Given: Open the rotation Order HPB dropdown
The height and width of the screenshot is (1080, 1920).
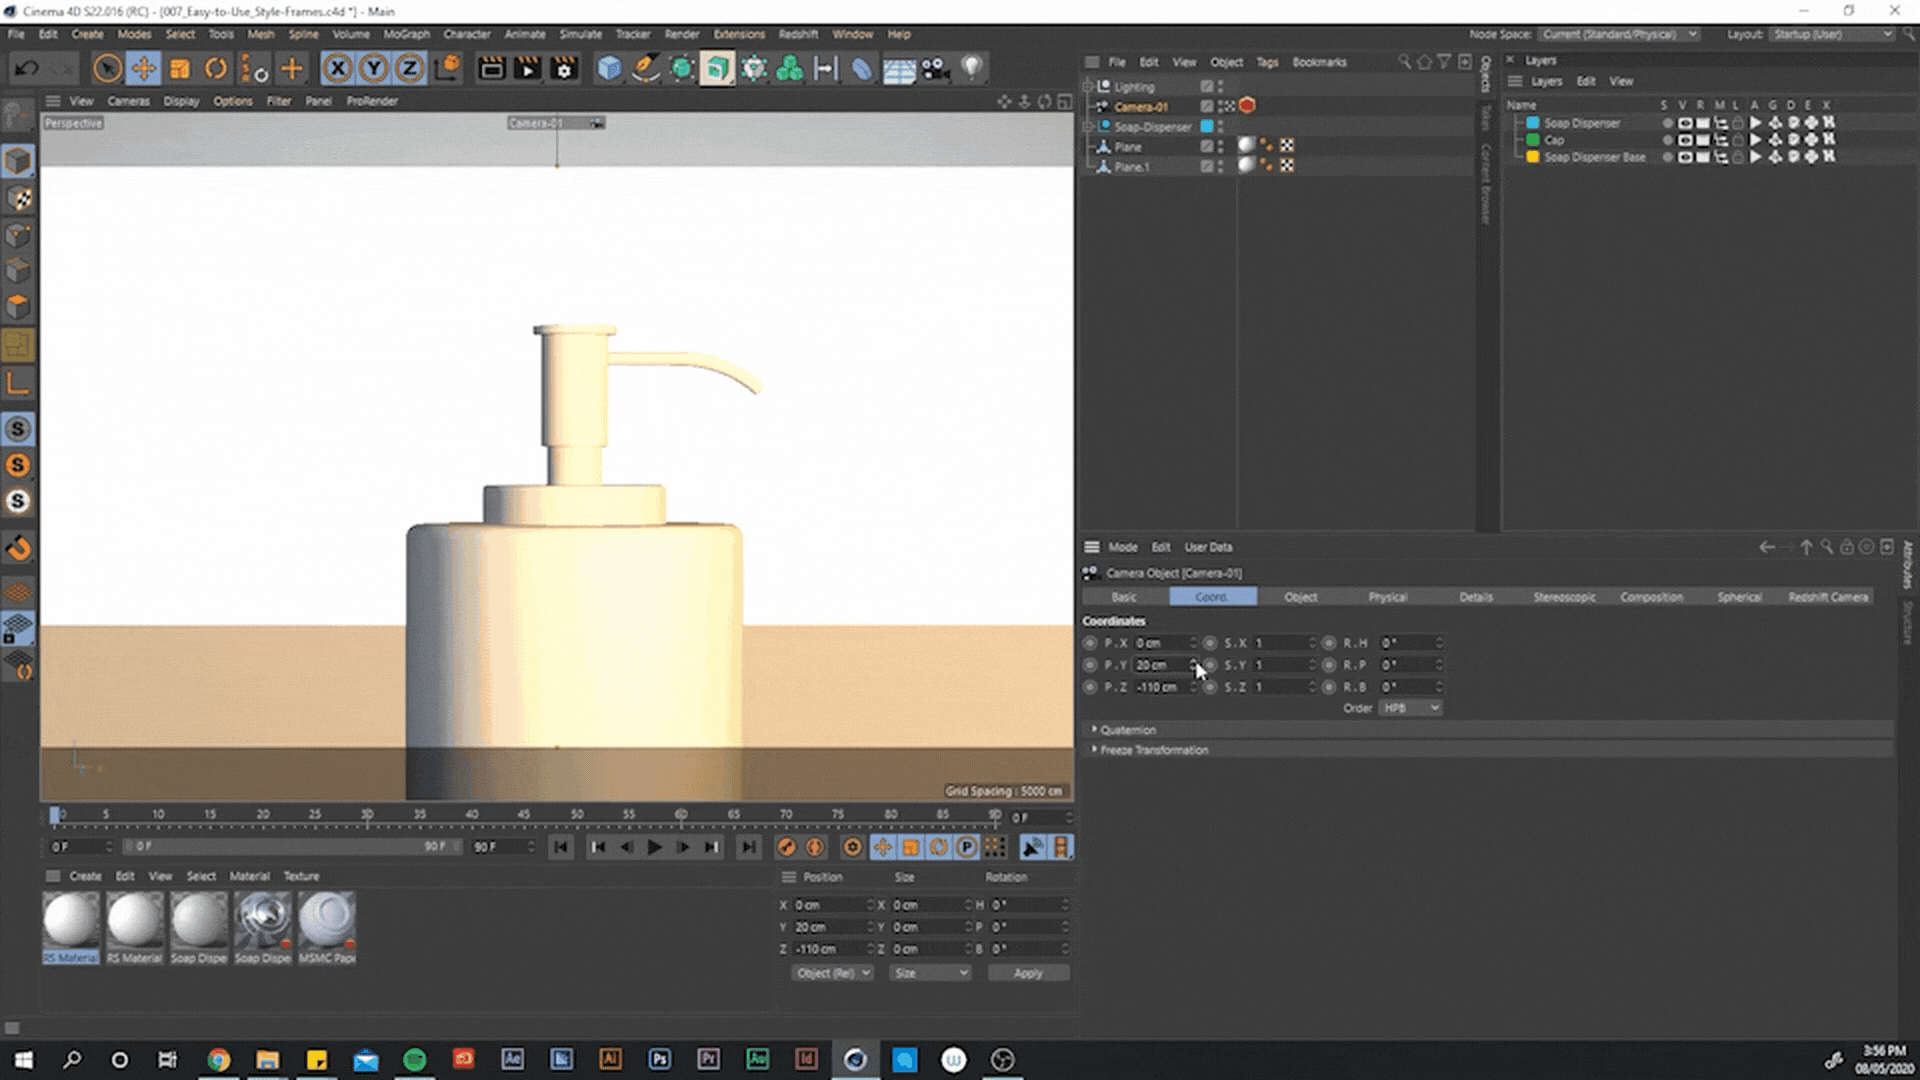Looking at the screenshot, I should [1410, 708].
